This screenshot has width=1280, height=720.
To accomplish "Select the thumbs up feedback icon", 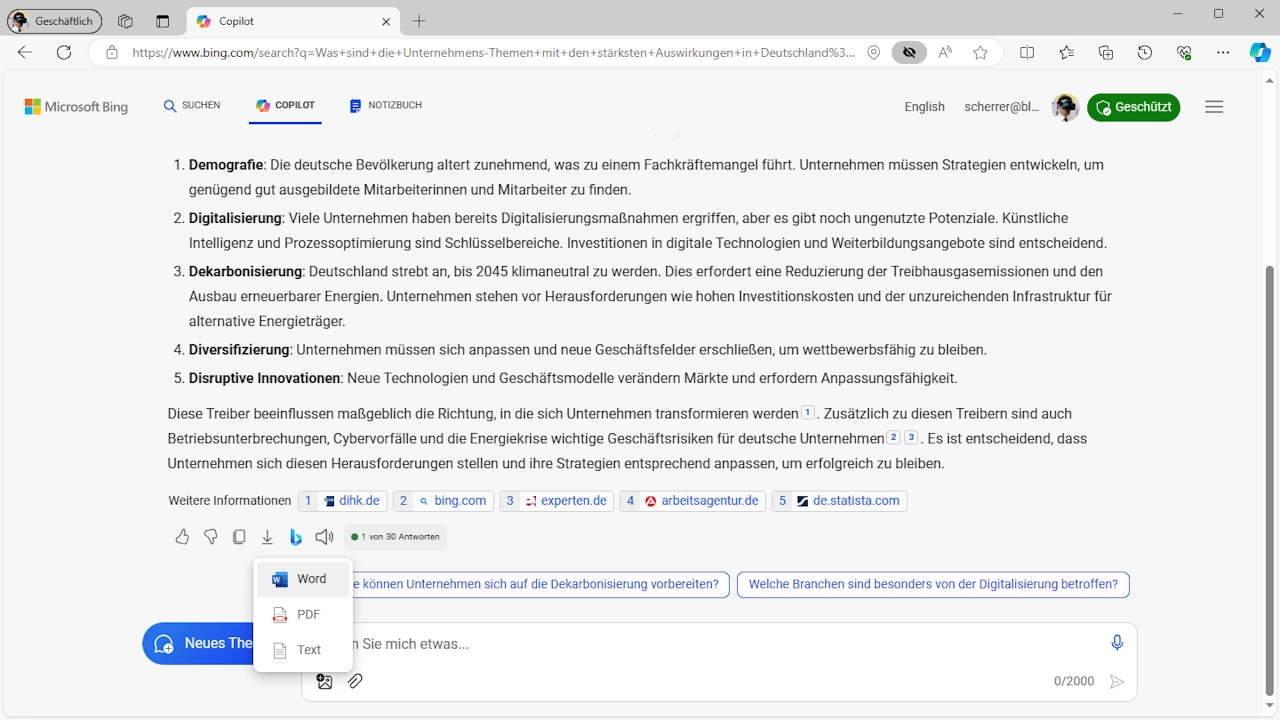I will (182, 537).
